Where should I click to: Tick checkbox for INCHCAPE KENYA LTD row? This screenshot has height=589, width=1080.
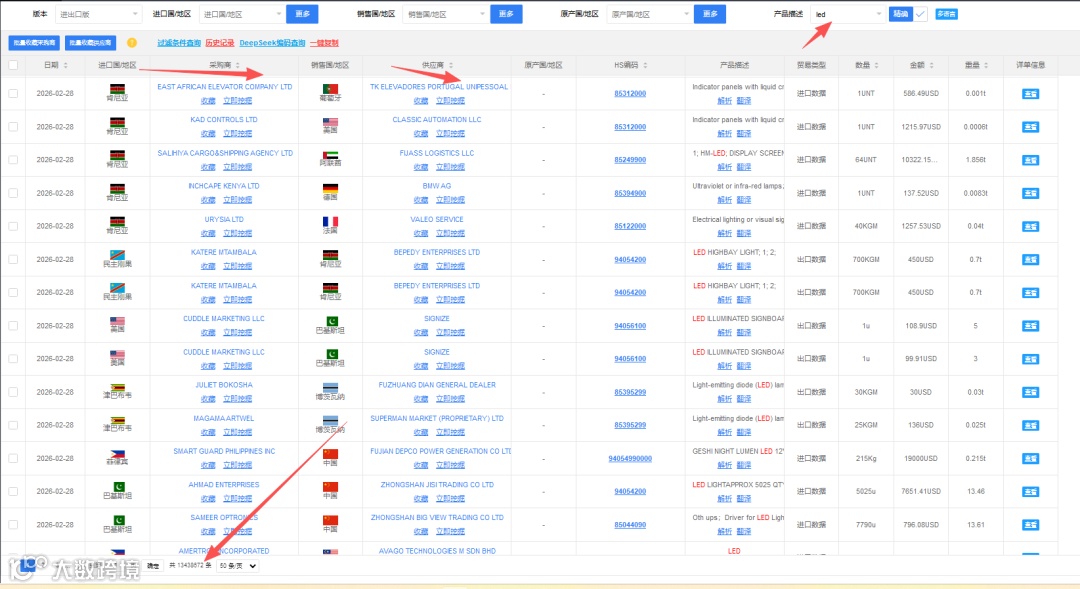click(x=13, y=194)
